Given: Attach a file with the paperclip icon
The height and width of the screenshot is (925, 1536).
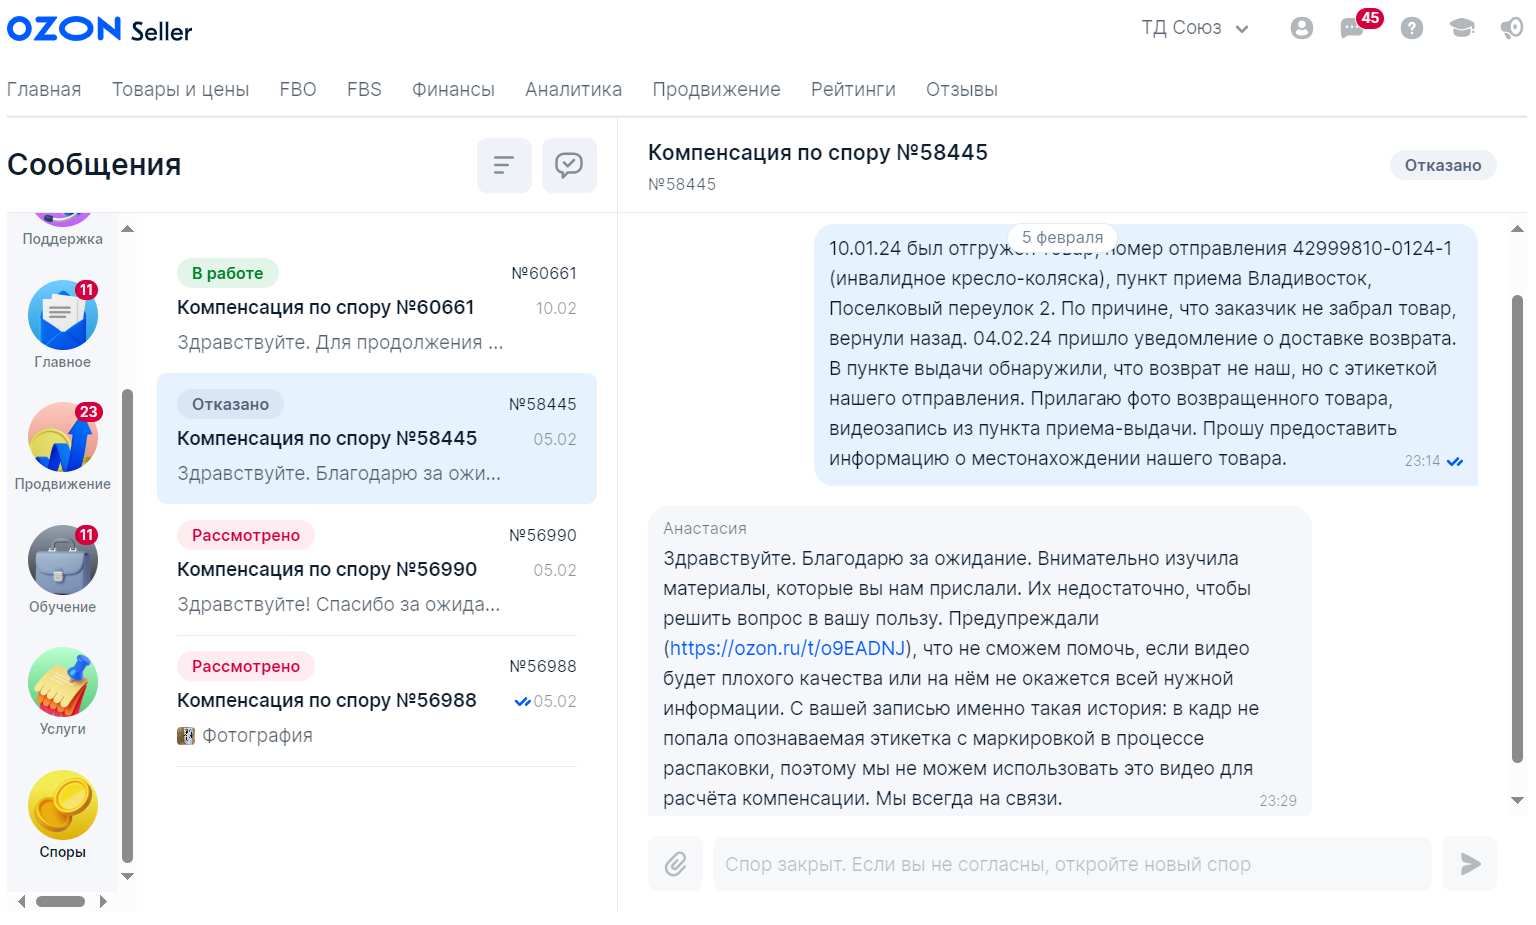Looking at the screenshot, I should click(675, 863).
